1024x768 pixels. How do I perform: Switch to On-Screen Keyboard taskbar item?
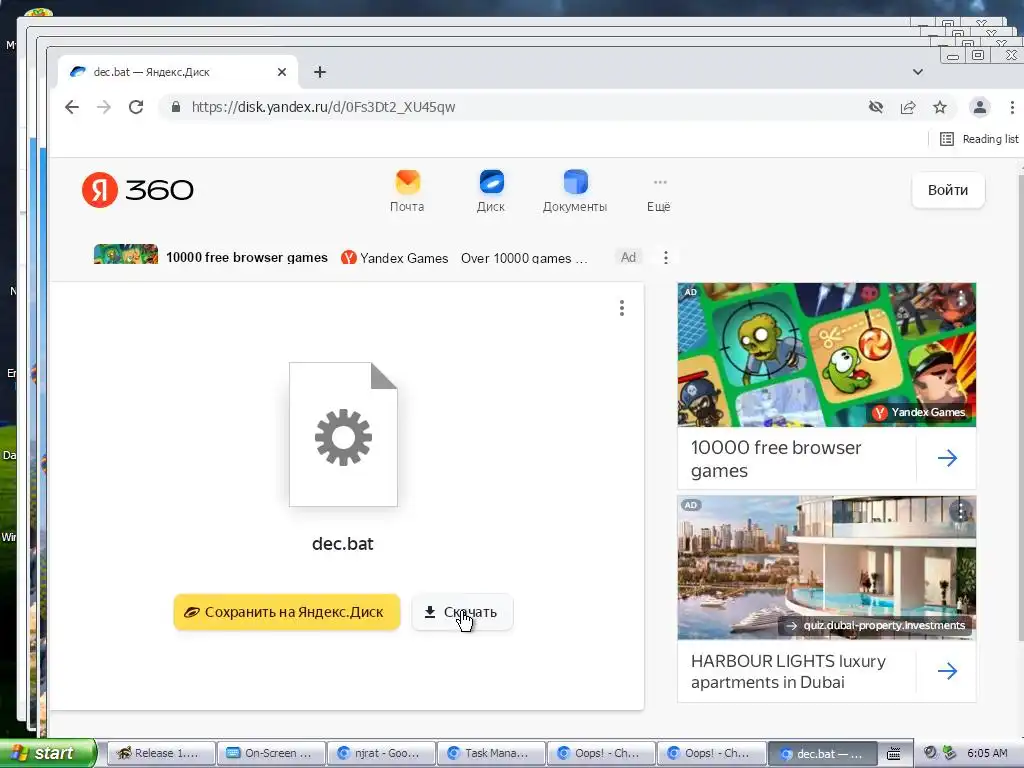click(x=271, y=754)
